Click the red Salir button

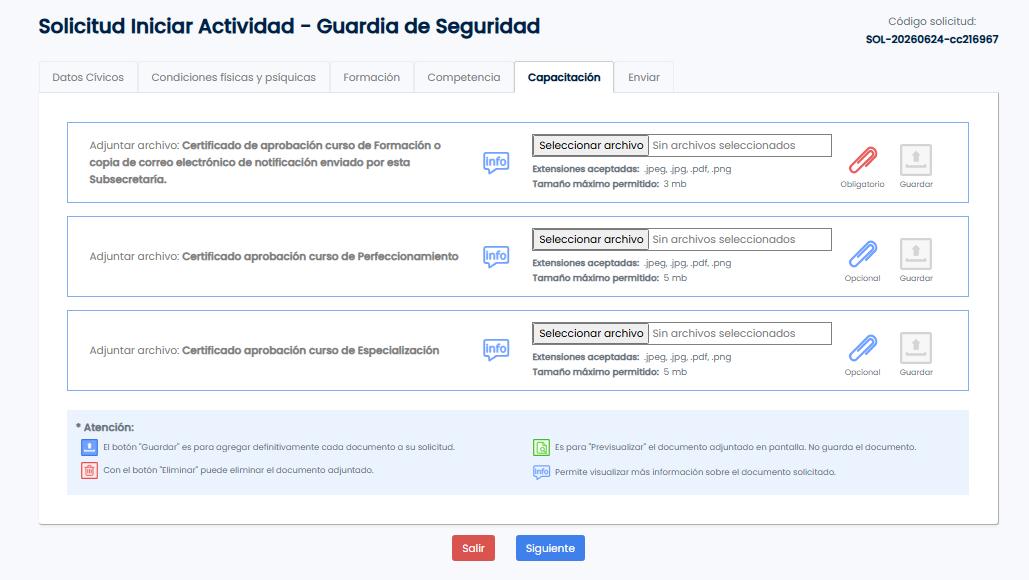point(473,549)
